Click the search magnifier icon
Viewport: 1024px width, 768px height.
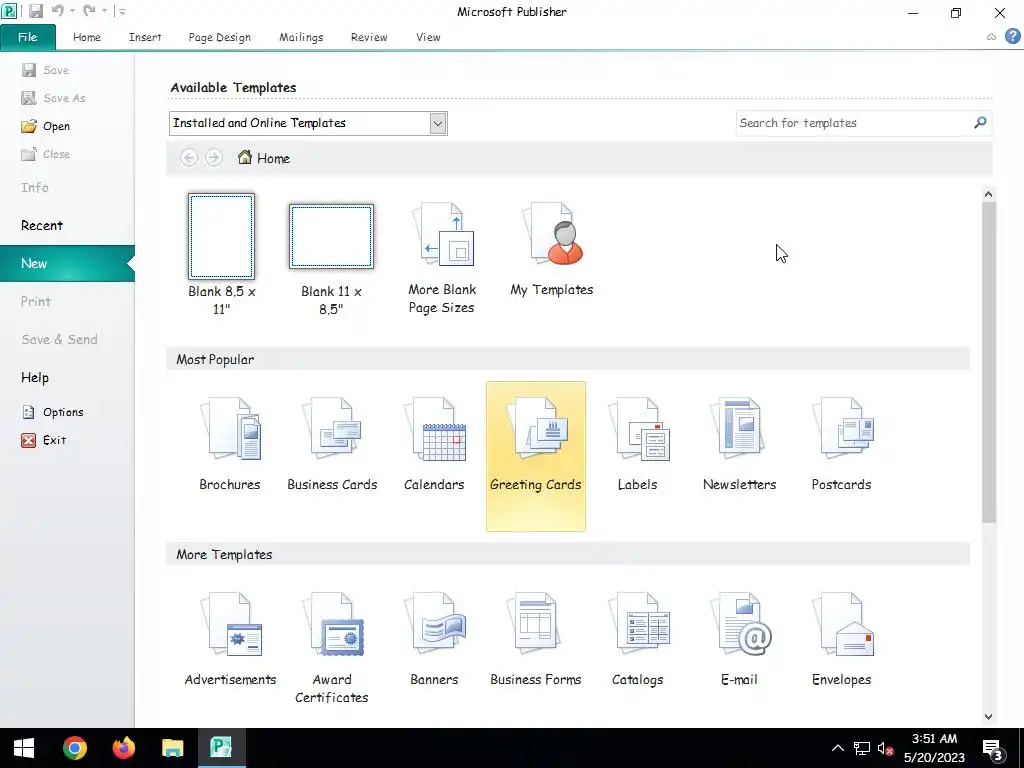(980, 123)
